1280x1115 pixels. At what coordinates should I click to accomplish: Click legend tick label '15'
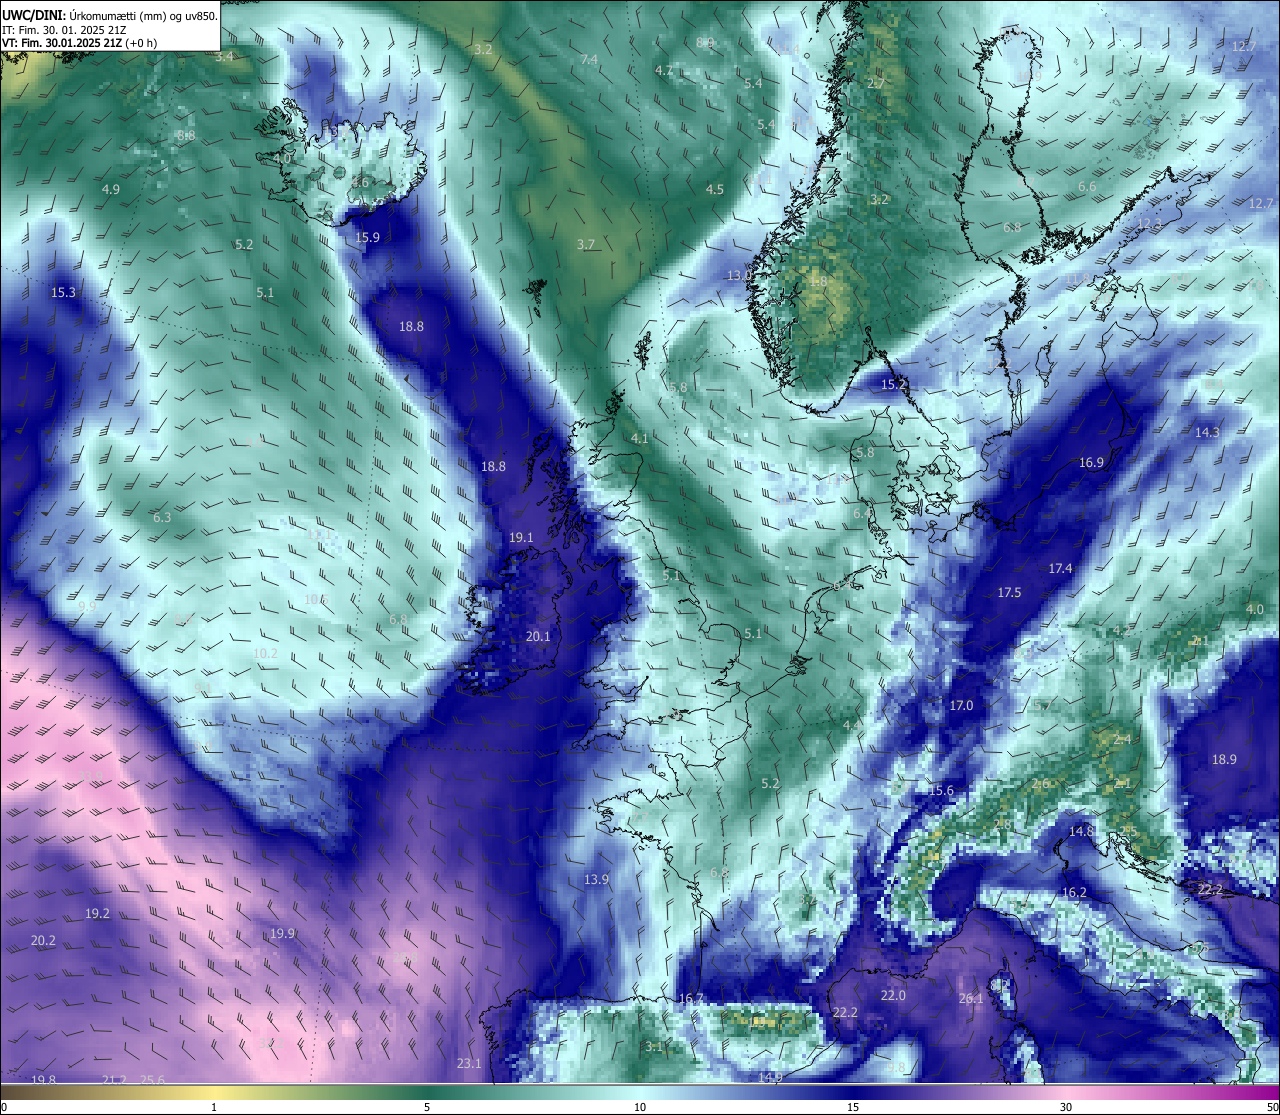tap(853, 1107)
